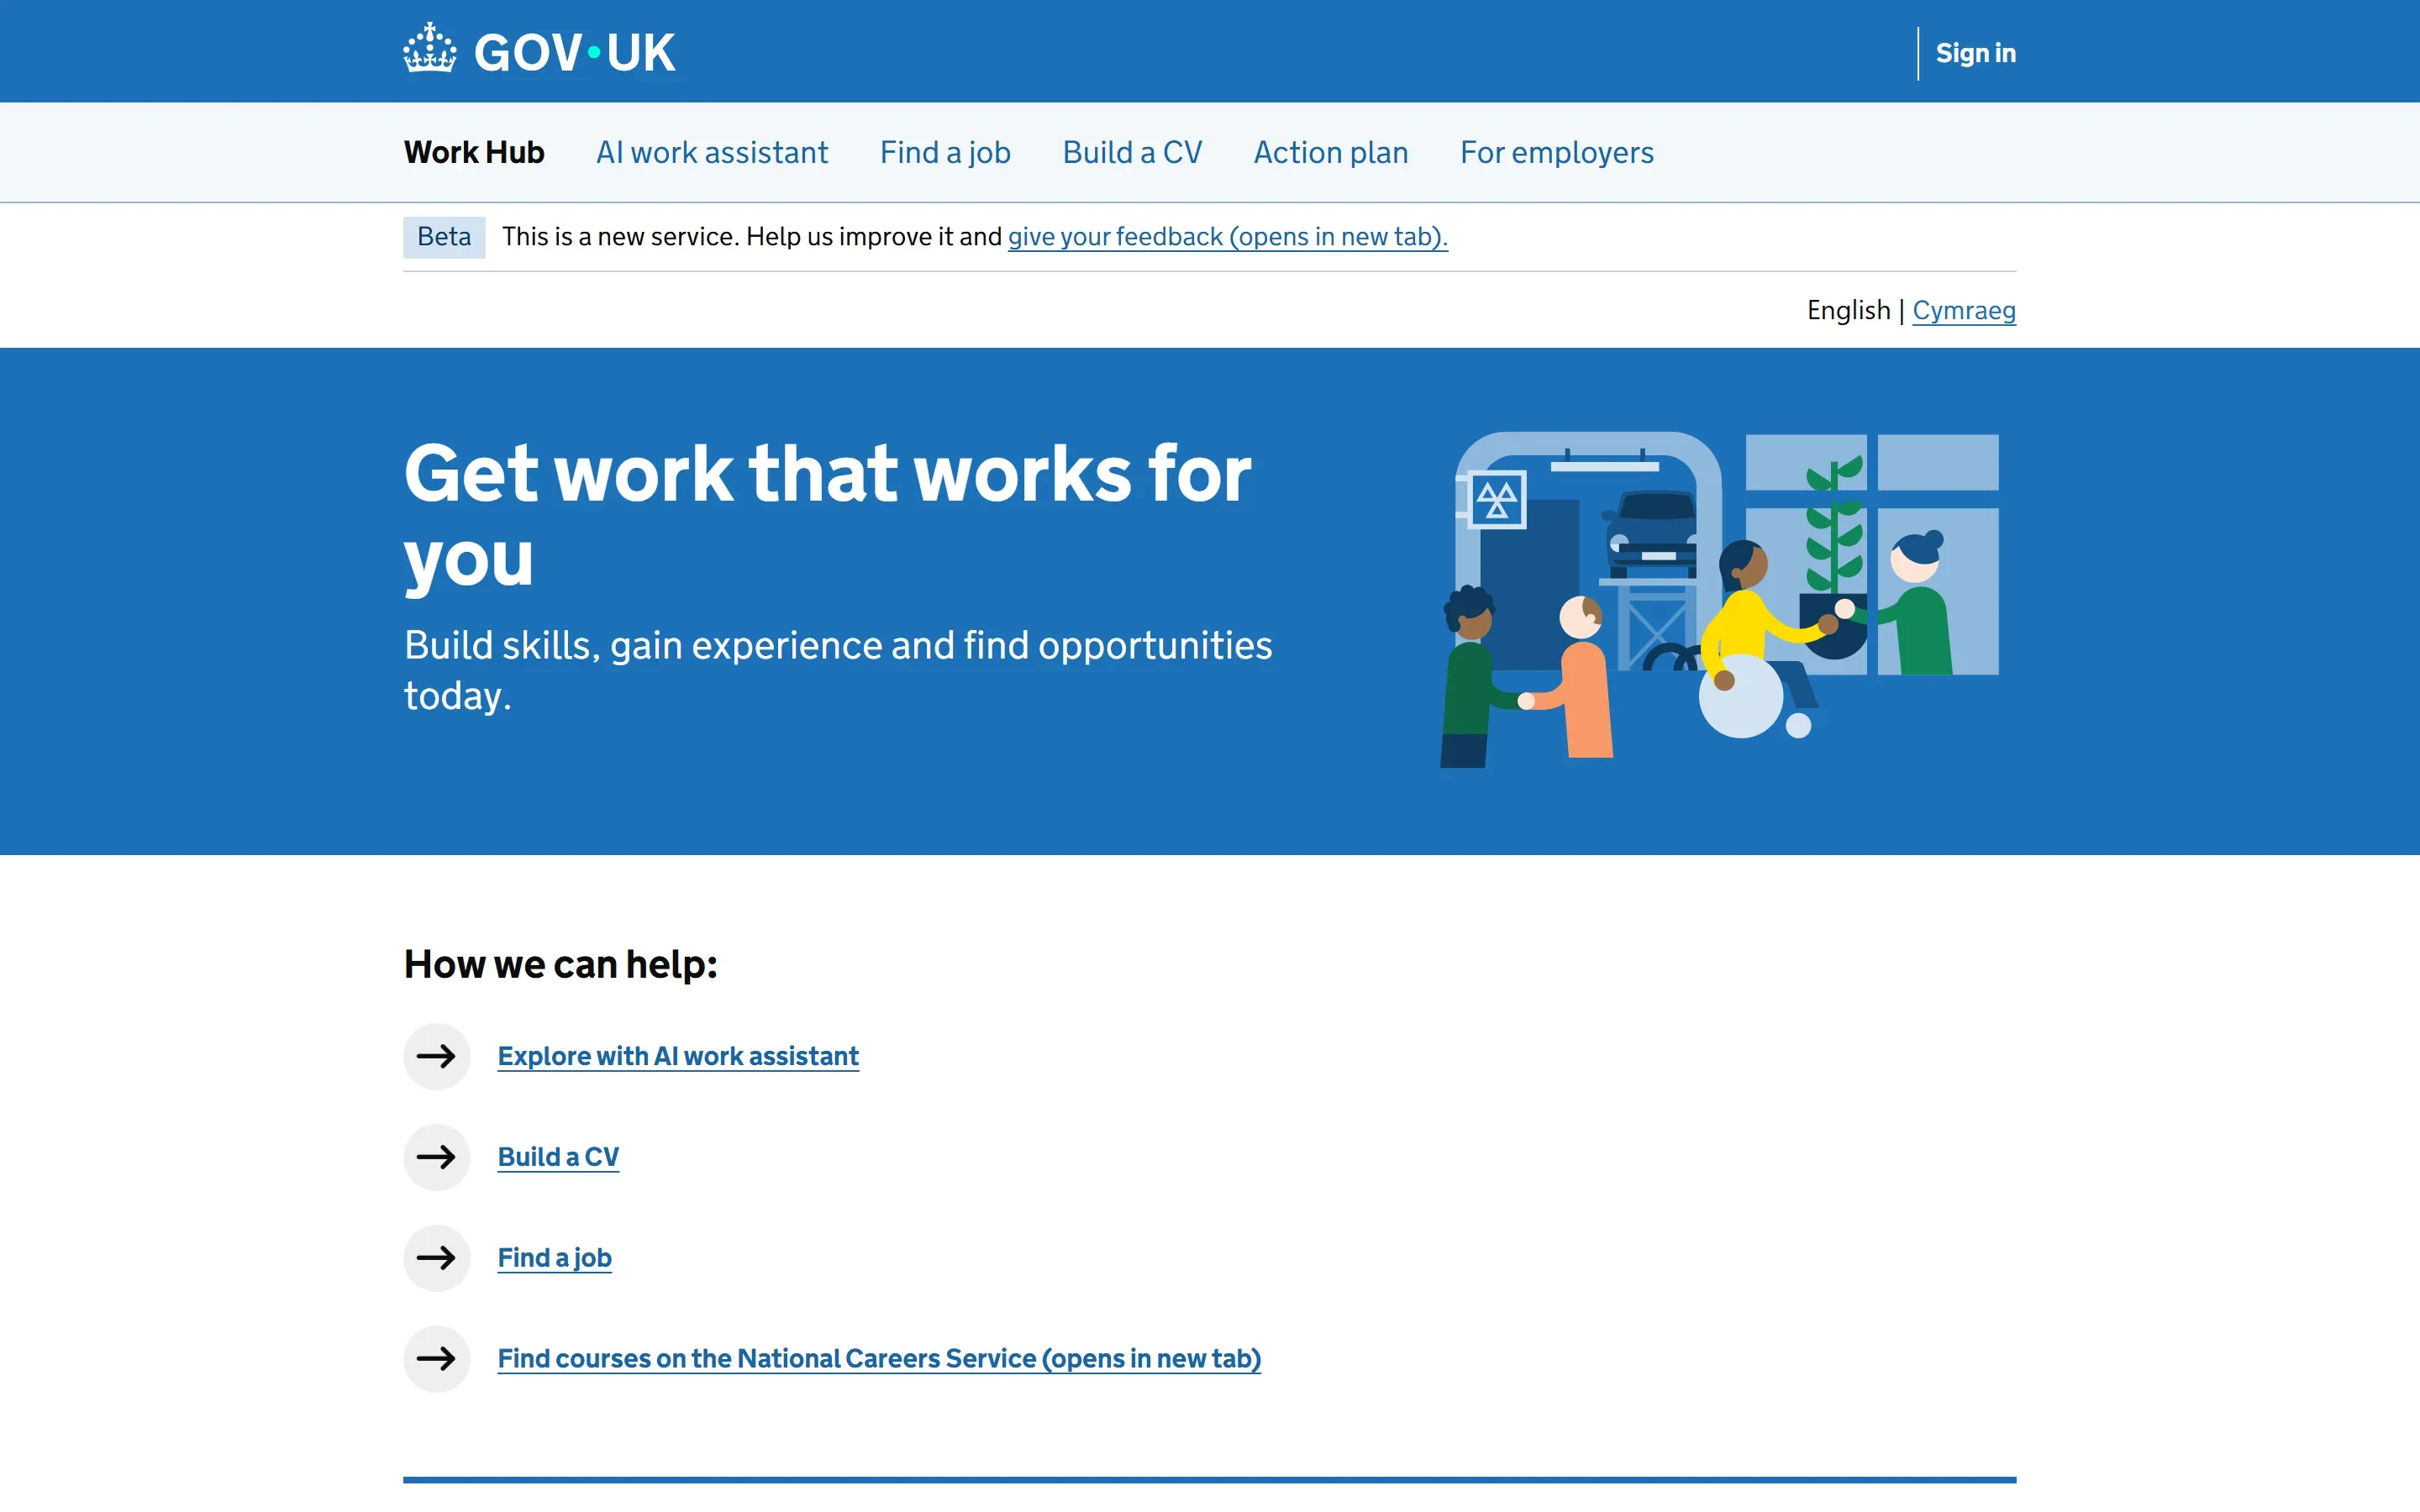This screenshot has width=2420, height=1512.
Task: Click the How we can help: heading
Action: tap(560, 965)
